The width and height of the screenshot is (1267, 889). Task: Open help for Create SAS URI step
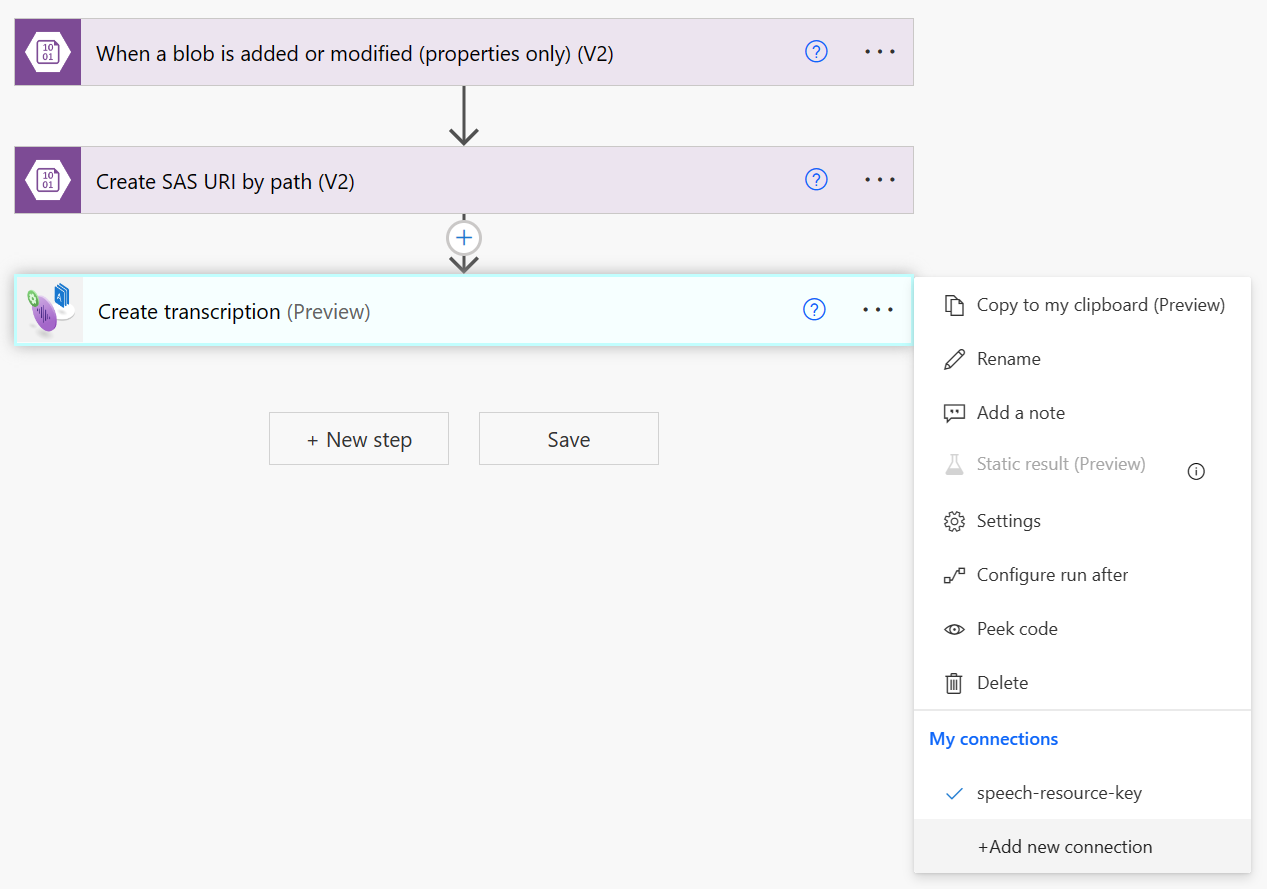click(x=816, y=180)
